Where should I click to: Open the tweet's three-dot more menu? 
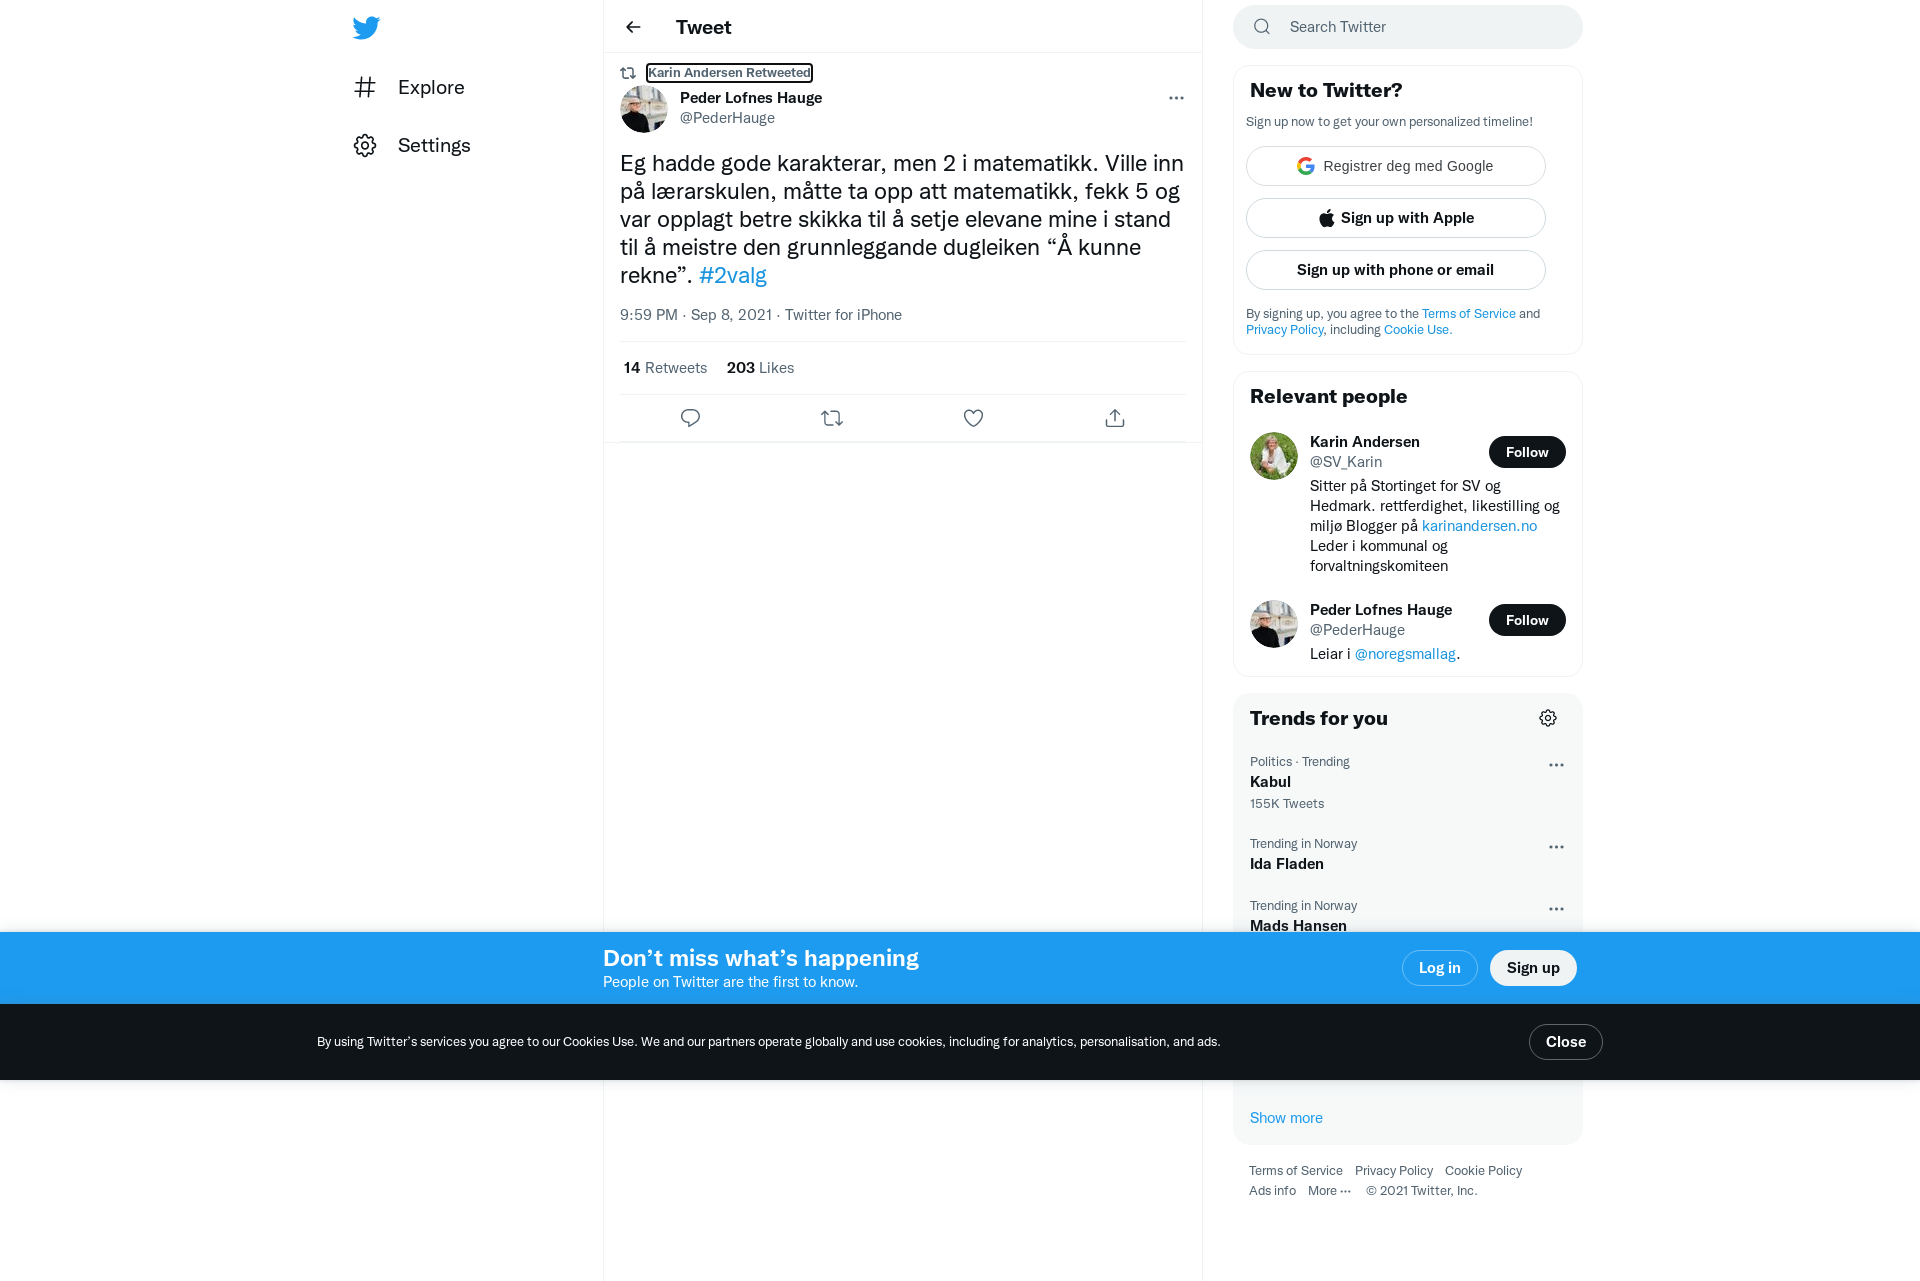tap(1176, 98)
